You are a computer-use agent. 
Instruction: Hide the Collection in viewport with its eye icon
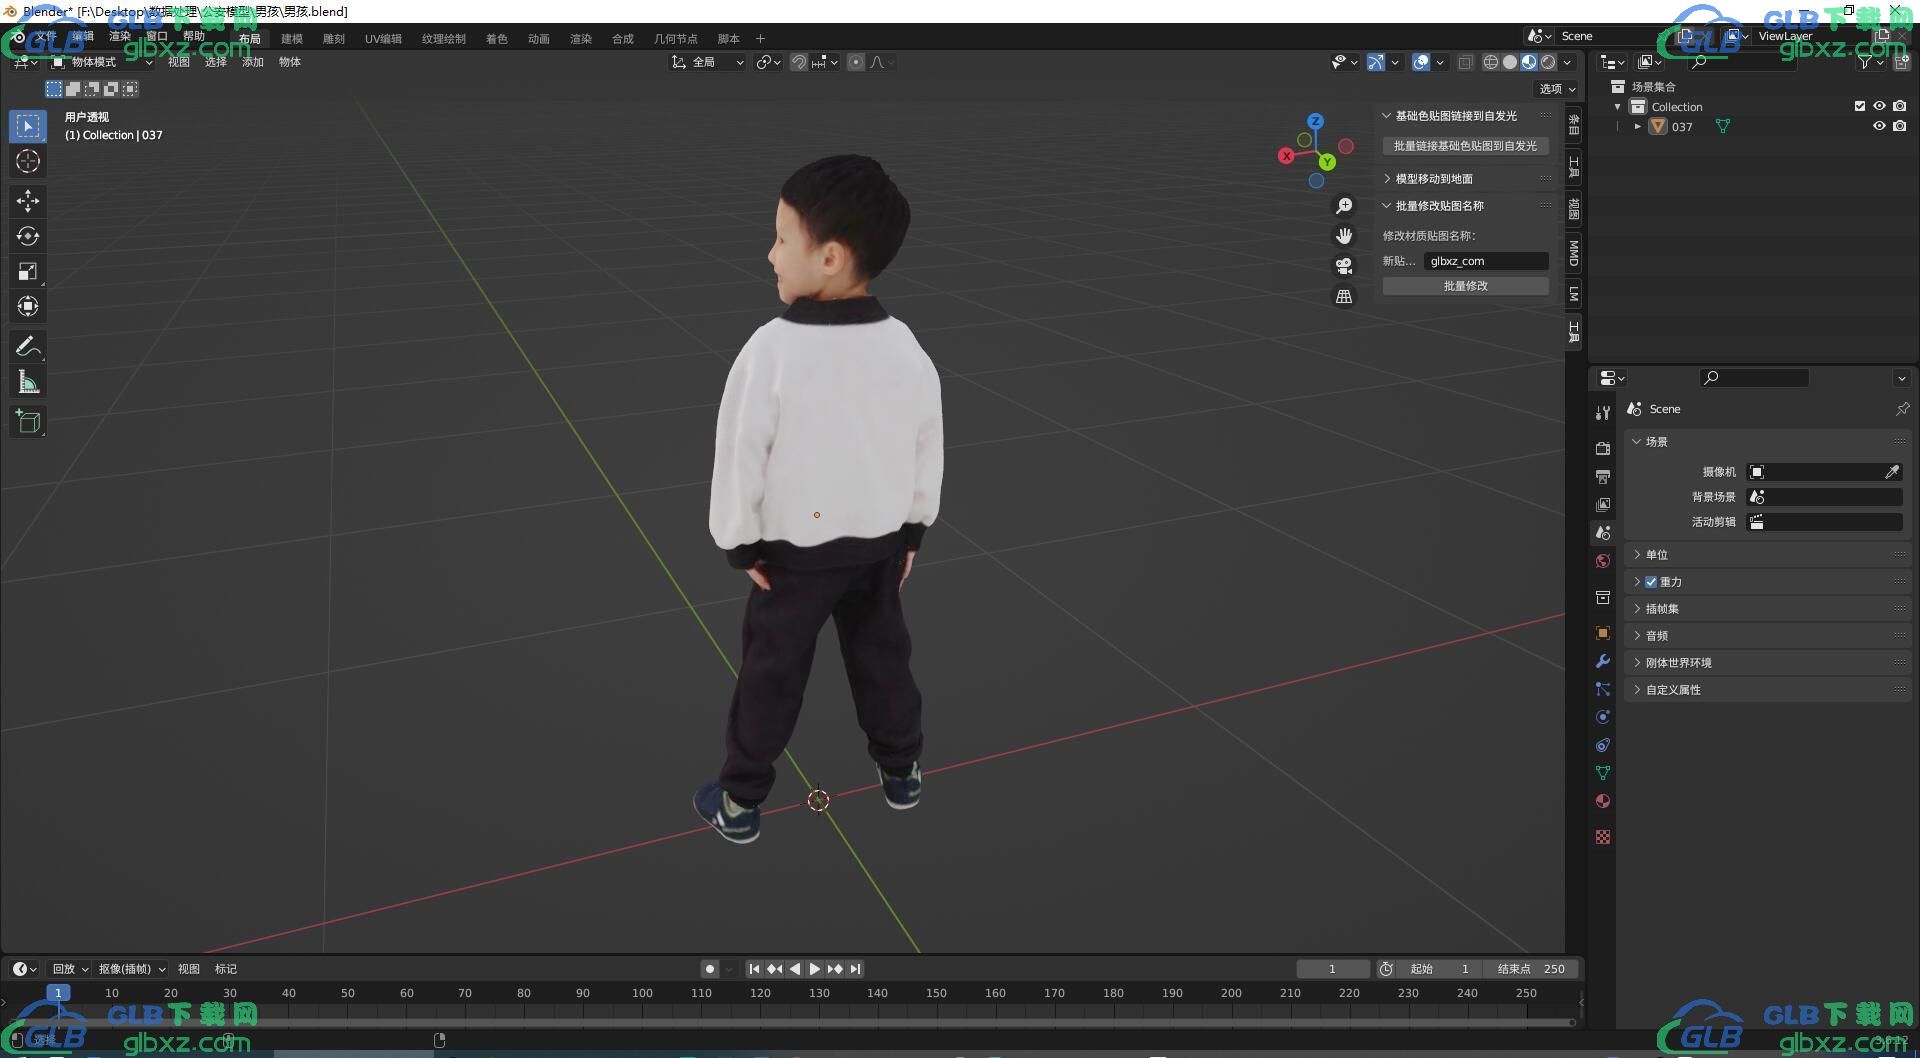tap(1879, 106)
